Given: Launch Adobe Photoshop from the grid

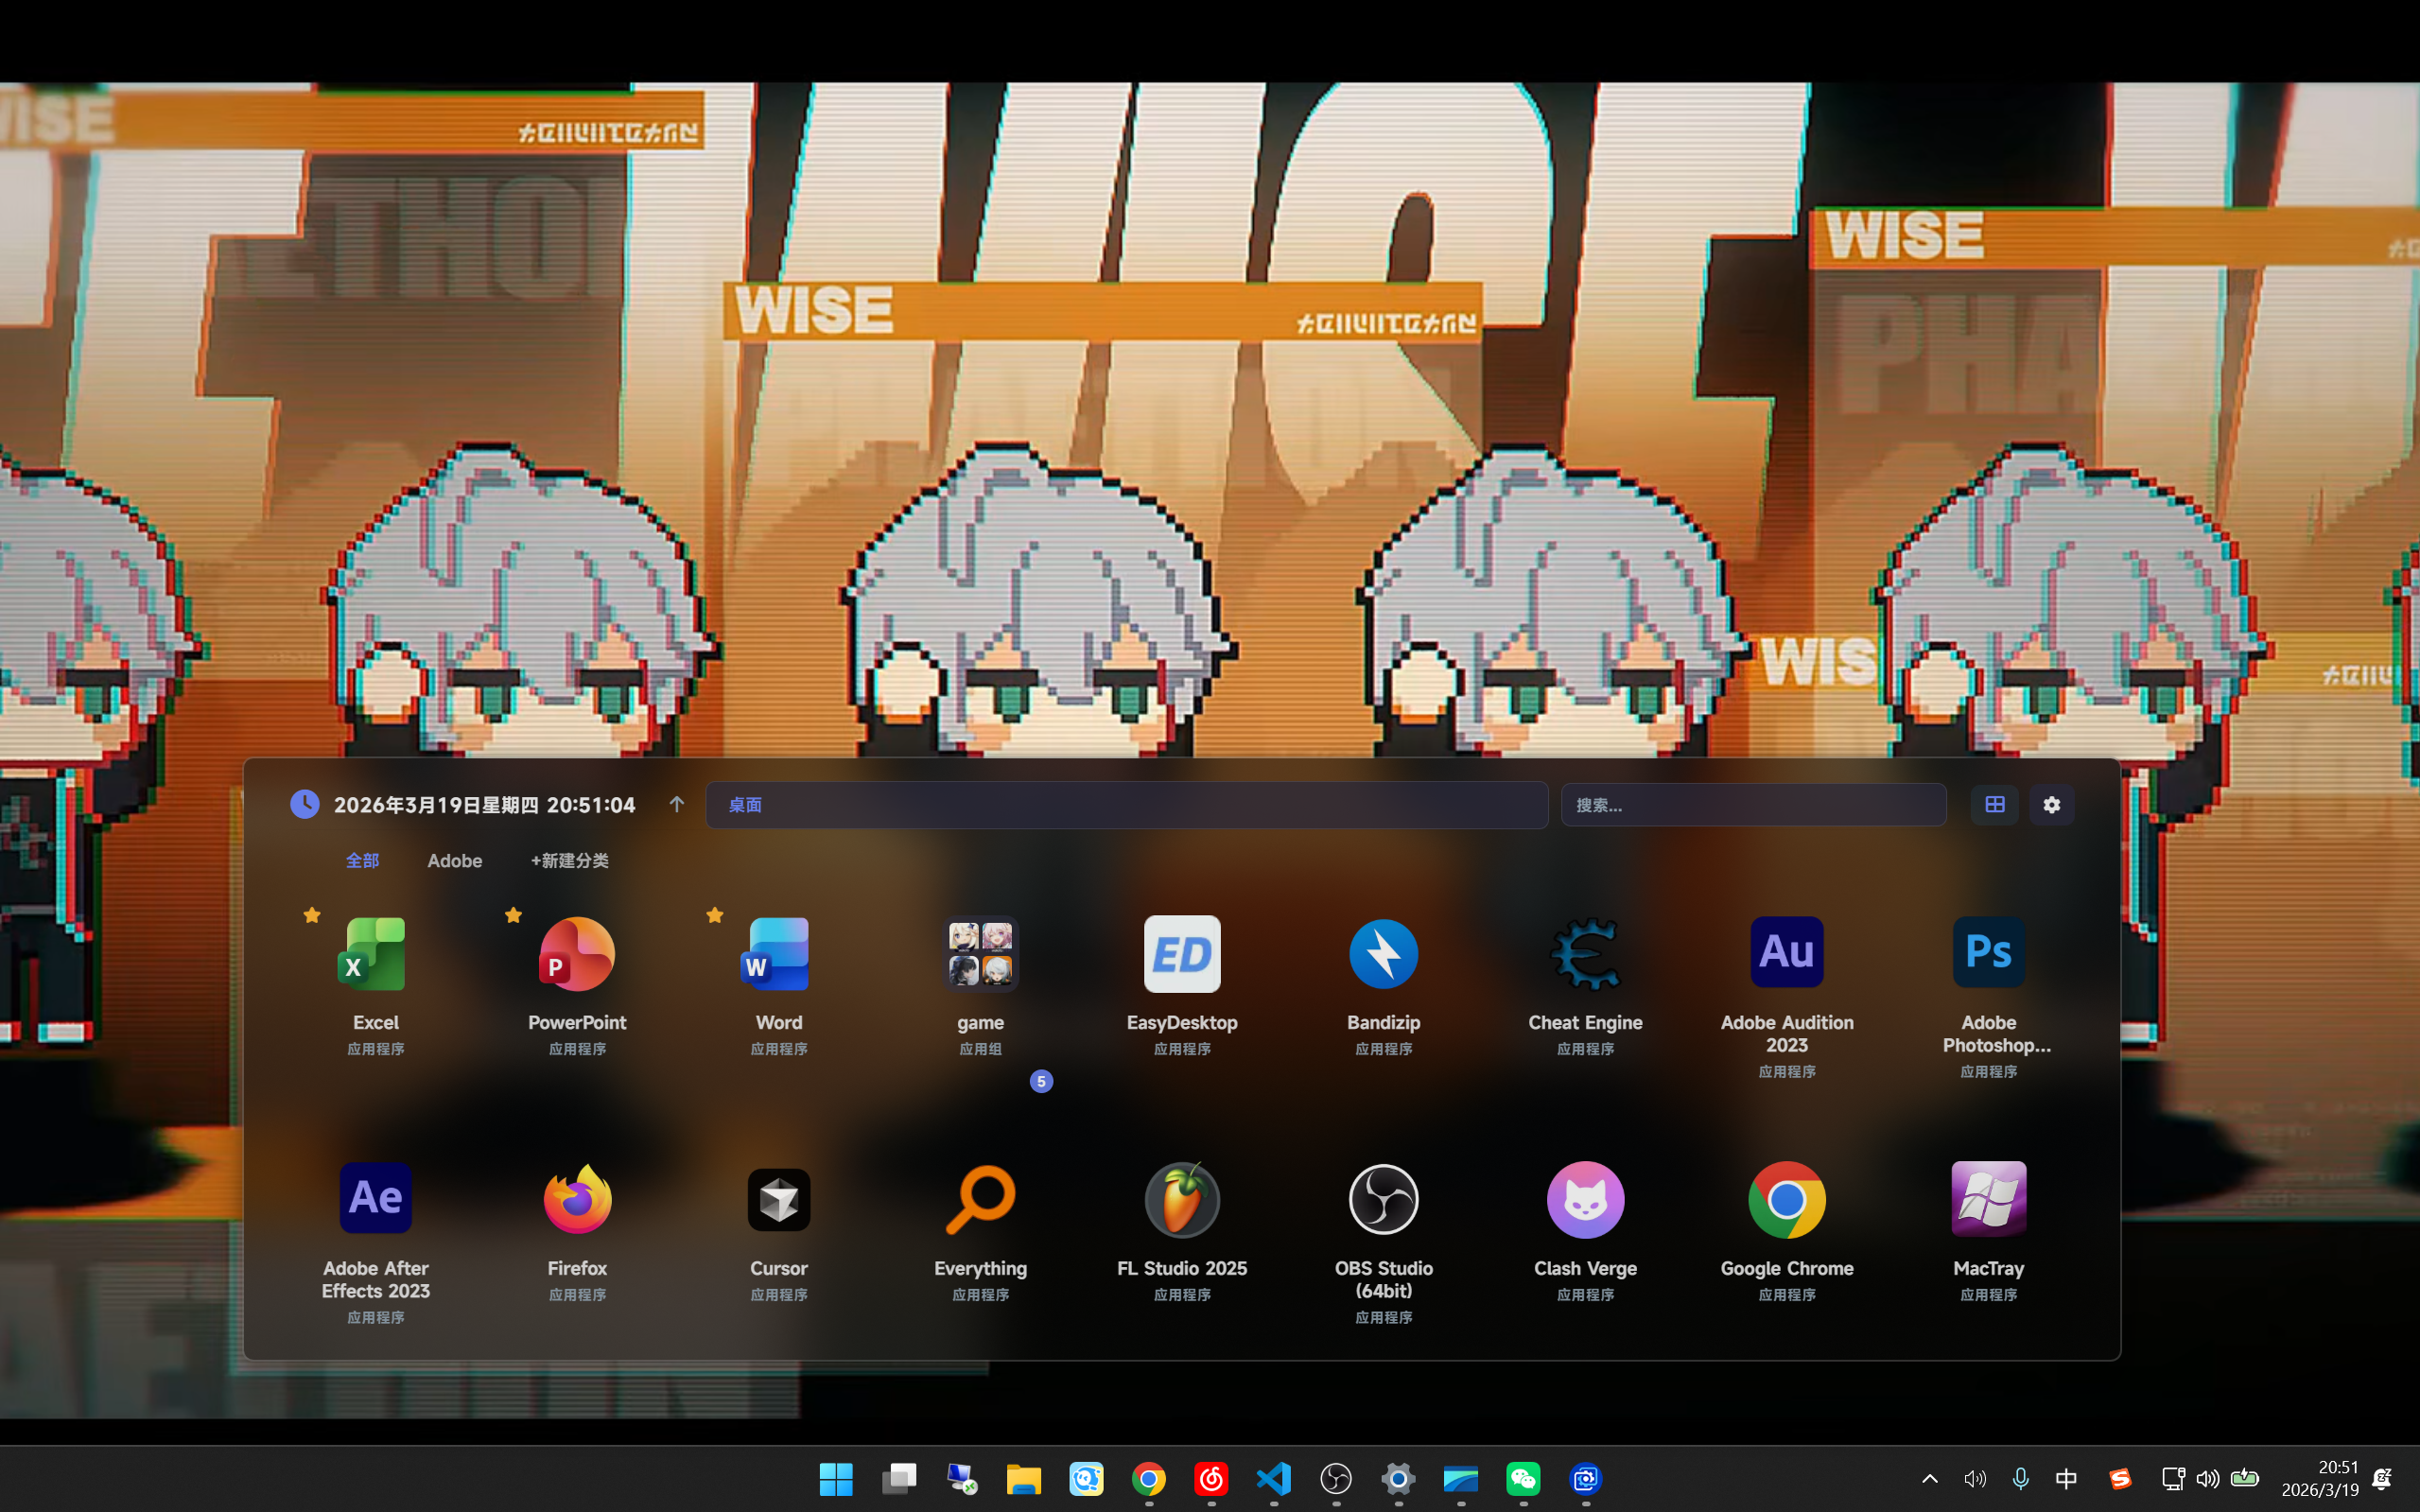Looking at the screenshot, I should (1989, 952).
